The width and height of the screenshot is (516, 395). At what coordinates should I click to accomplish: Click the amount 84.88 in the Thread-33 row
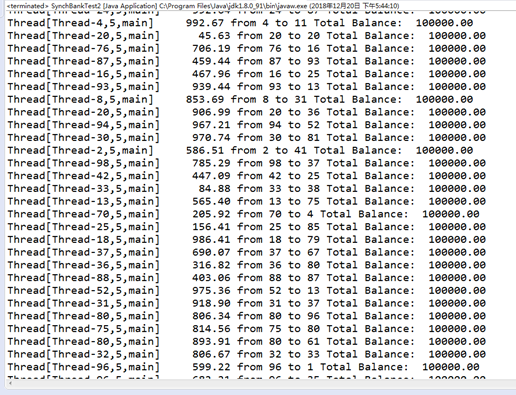(214, 189)
